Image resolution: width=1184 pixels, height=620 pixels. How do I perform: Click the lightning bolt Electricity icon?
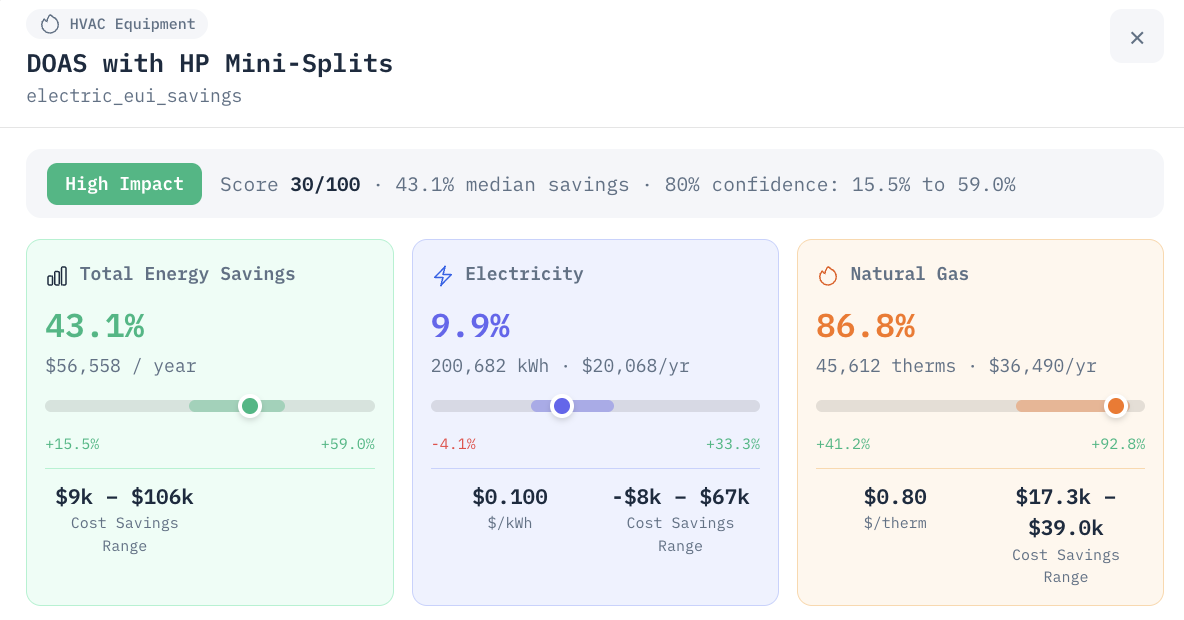point(442,276)
